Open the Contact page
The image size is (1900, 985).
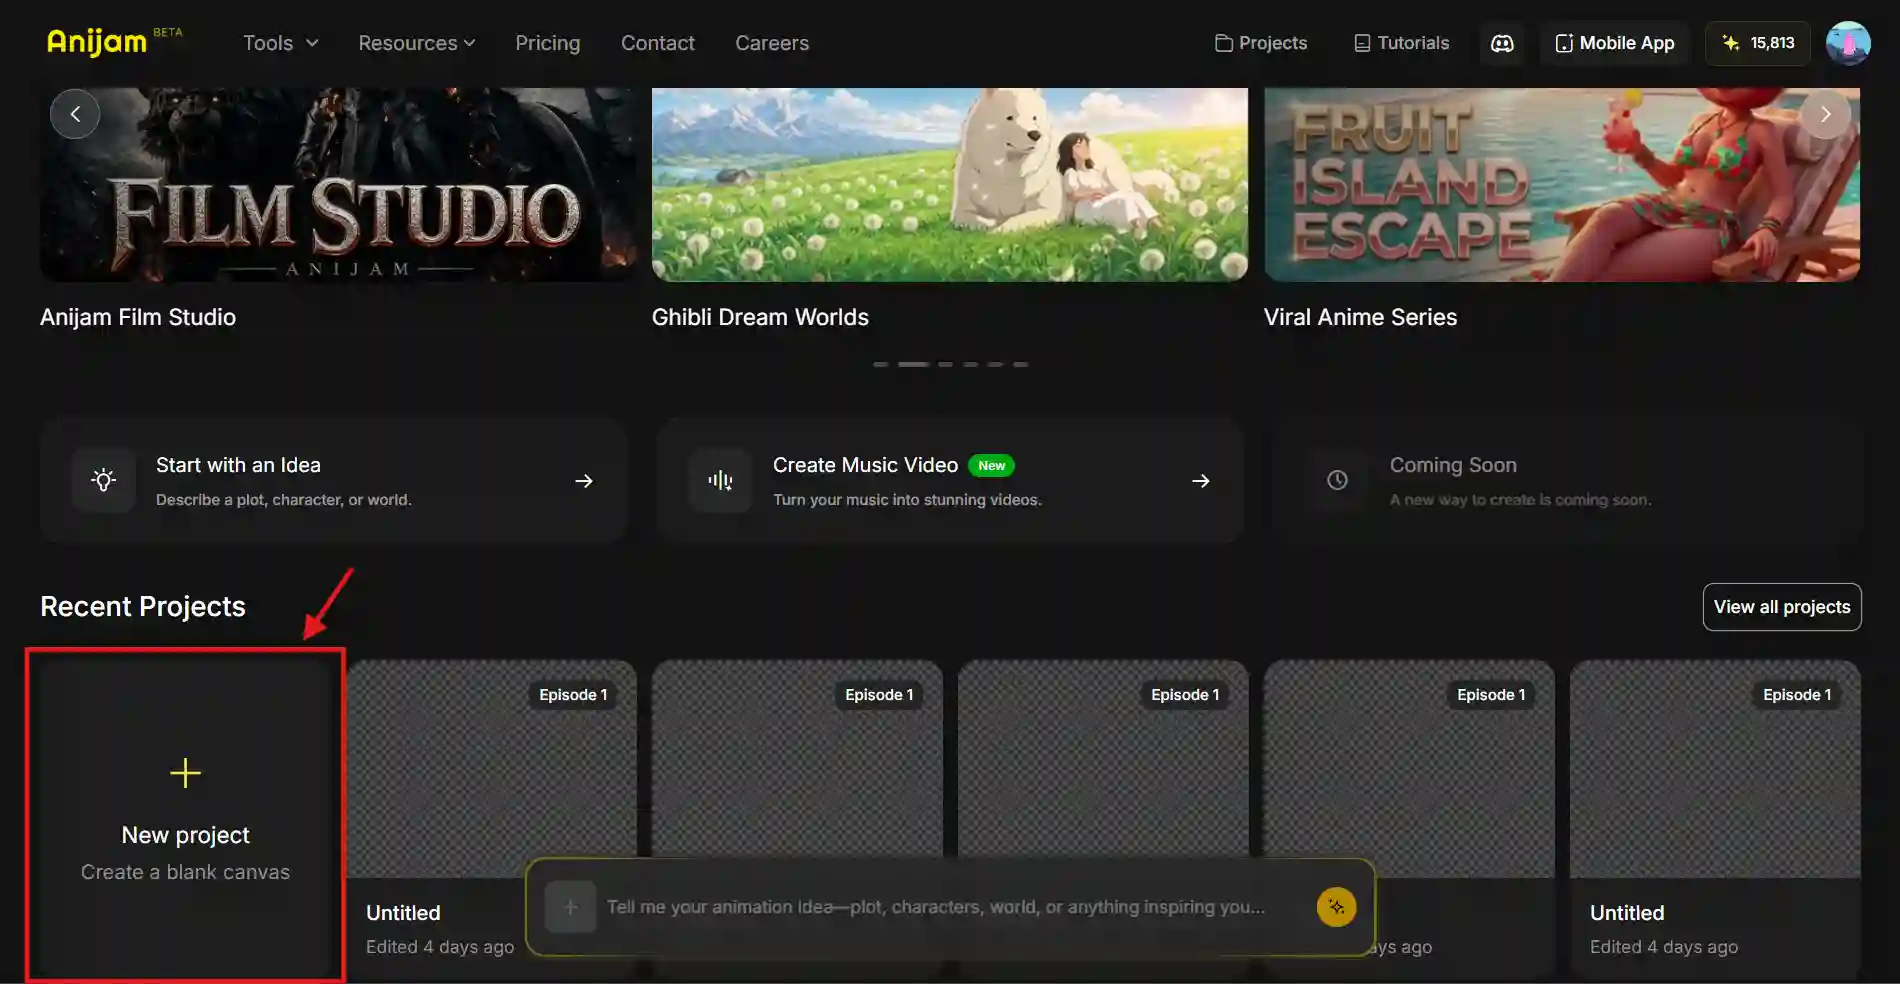coord(658,43)
